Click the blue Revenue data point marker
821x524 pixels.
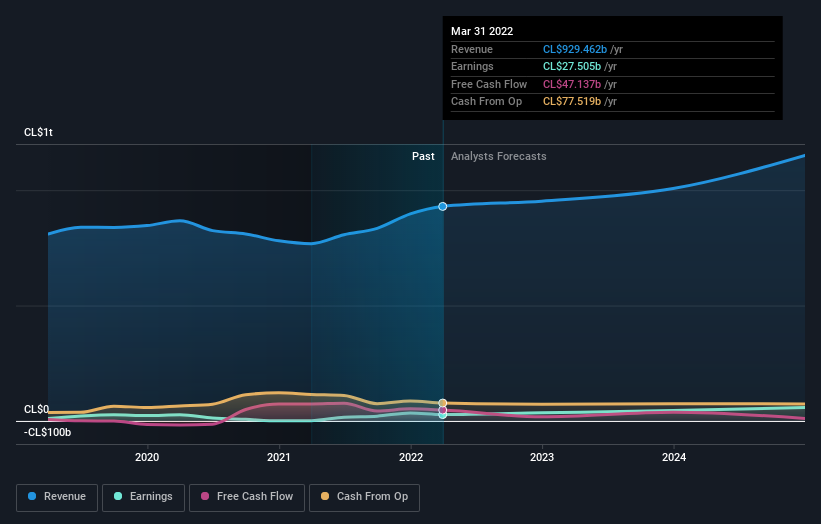pyautogui.click(x=443, y=206)
